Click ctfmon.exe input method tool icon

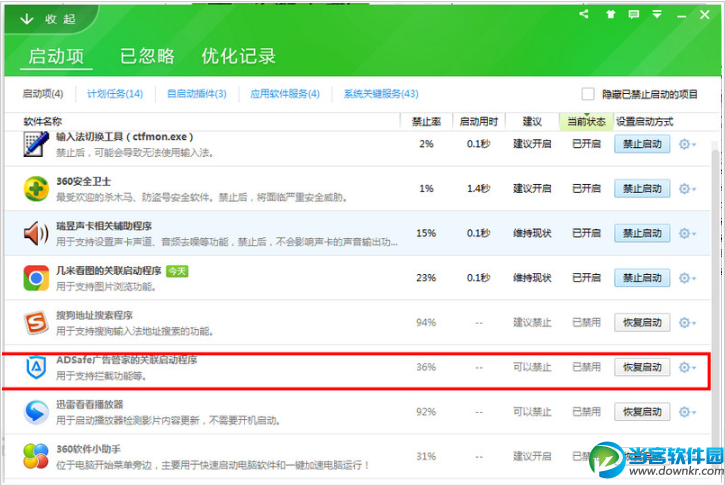[36, 144]
